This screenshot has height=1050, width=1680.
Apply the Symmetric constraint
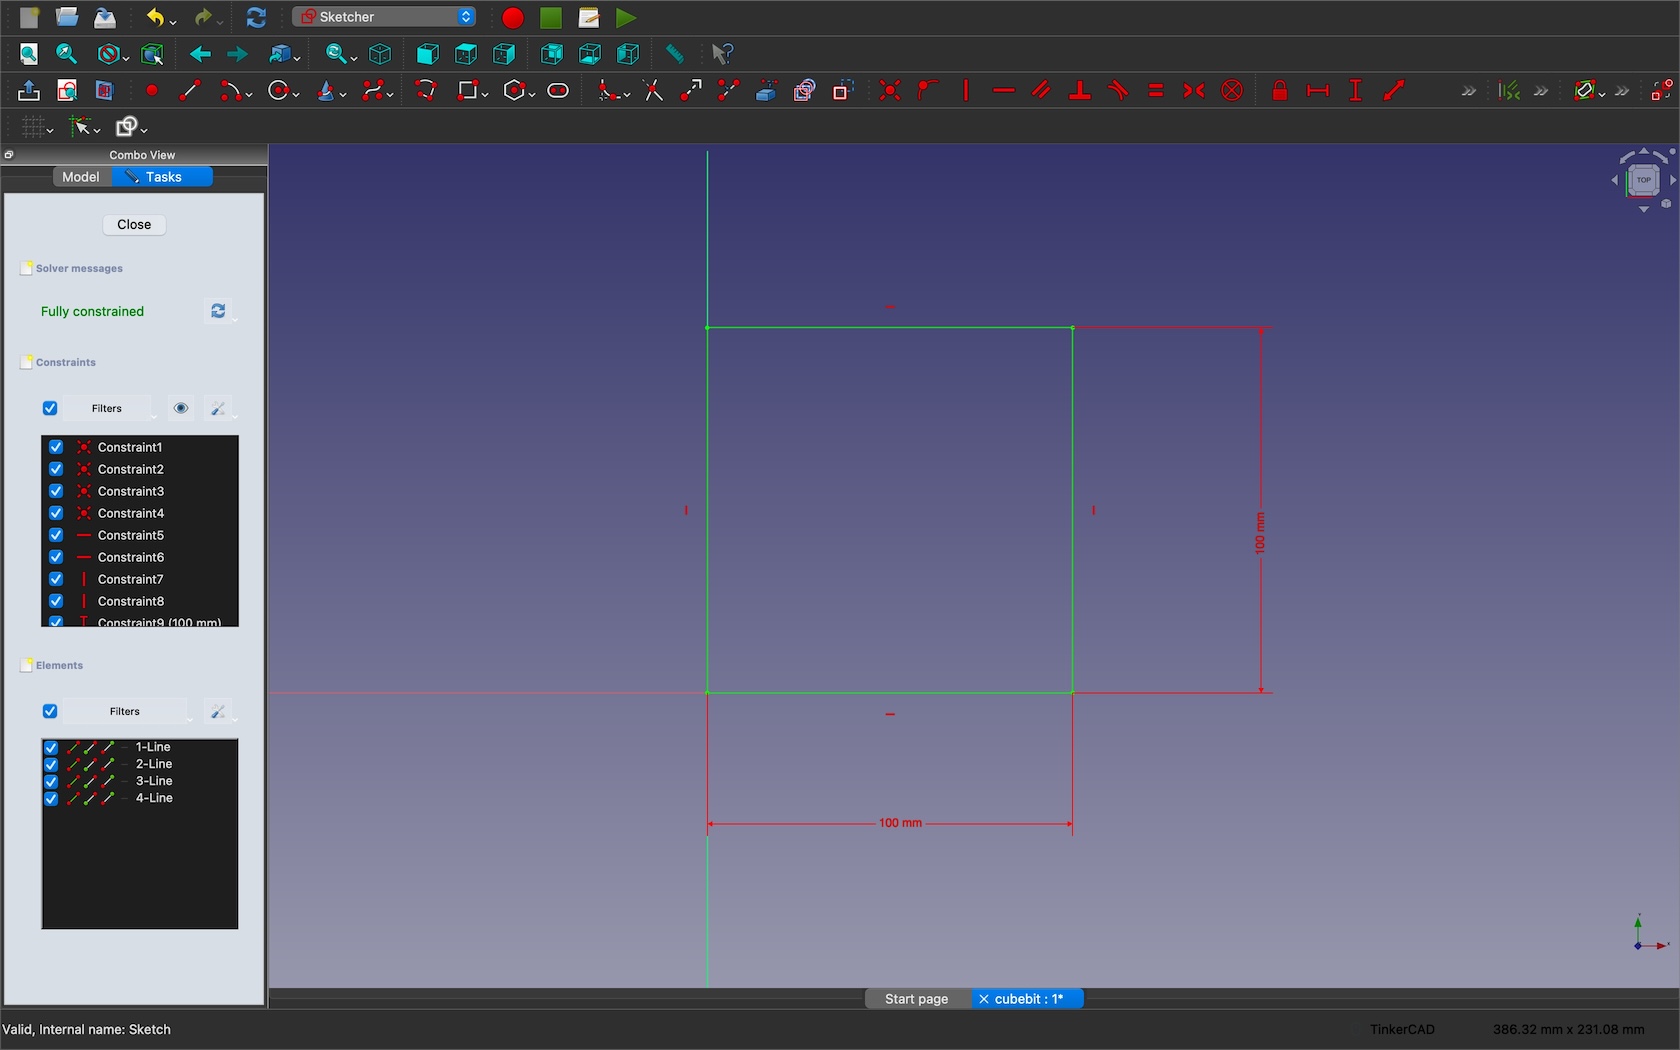point(1194,91)
